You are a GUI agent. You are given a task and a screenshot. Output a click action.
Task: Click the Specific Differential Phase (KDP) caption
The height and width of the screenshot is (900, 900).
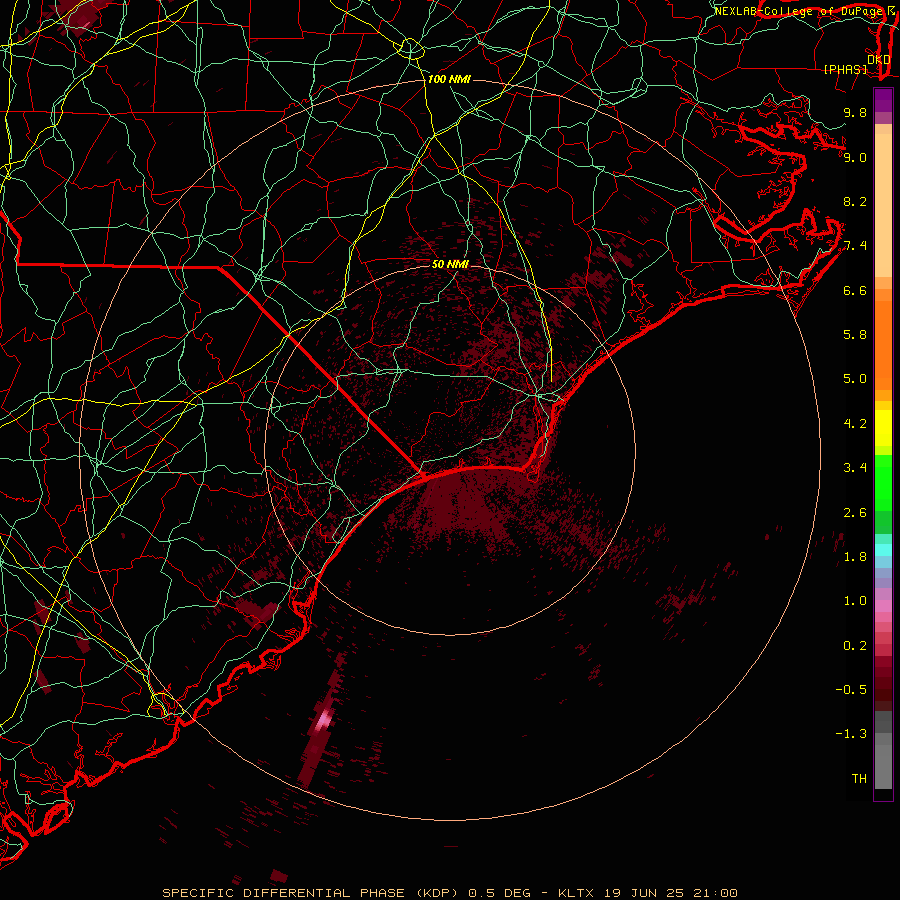point(312,893)
